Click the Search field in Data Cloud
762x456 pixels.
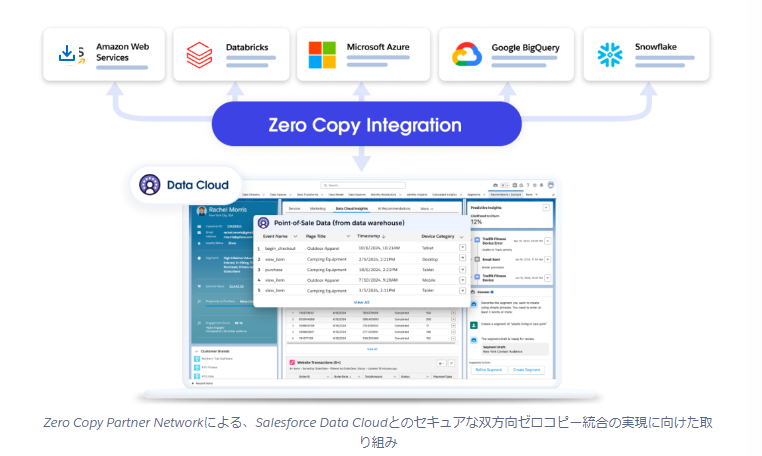point(363,185)
